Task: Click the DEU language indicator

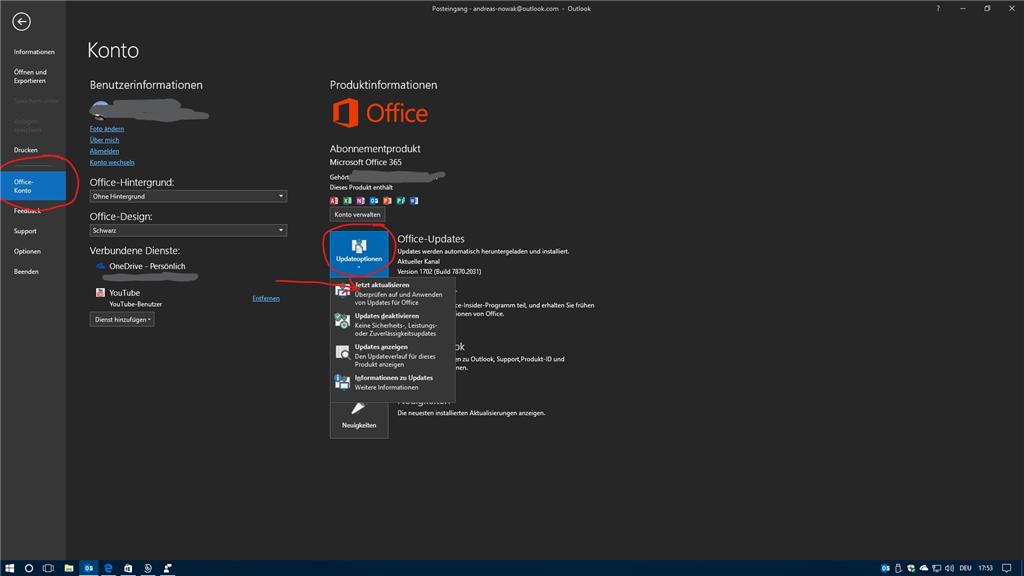Action: click(x=965, y=568)
